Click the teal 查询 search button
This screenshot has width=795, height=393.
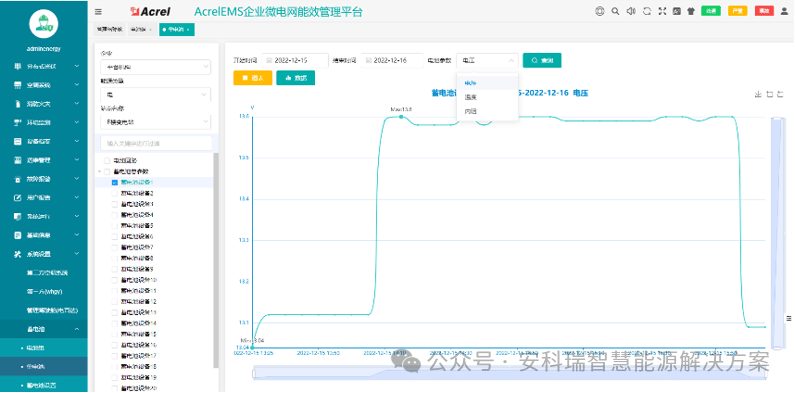coord(542,60)
